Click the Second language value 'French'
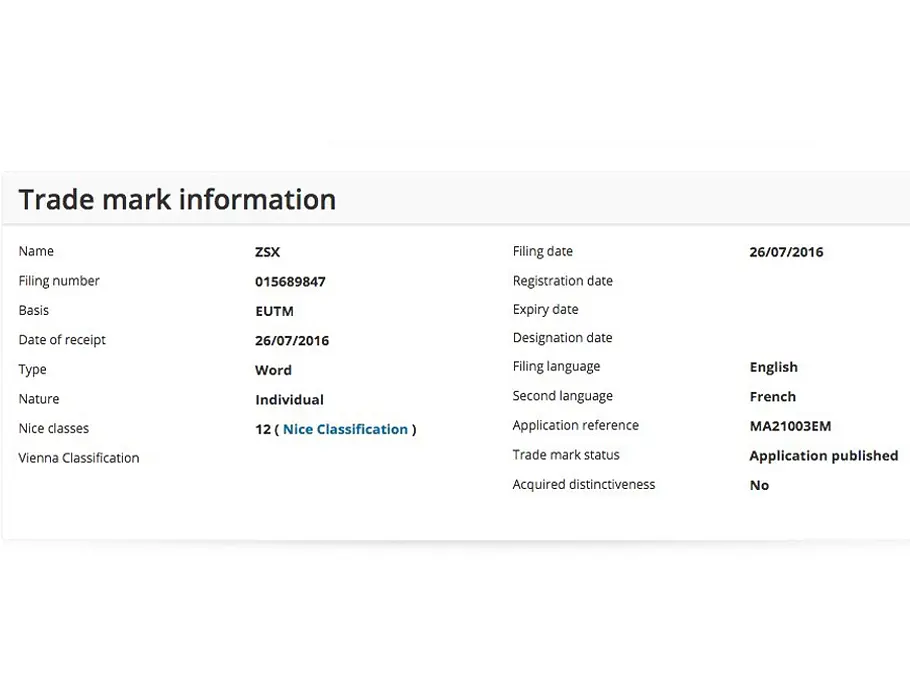 tap(773, 397)
